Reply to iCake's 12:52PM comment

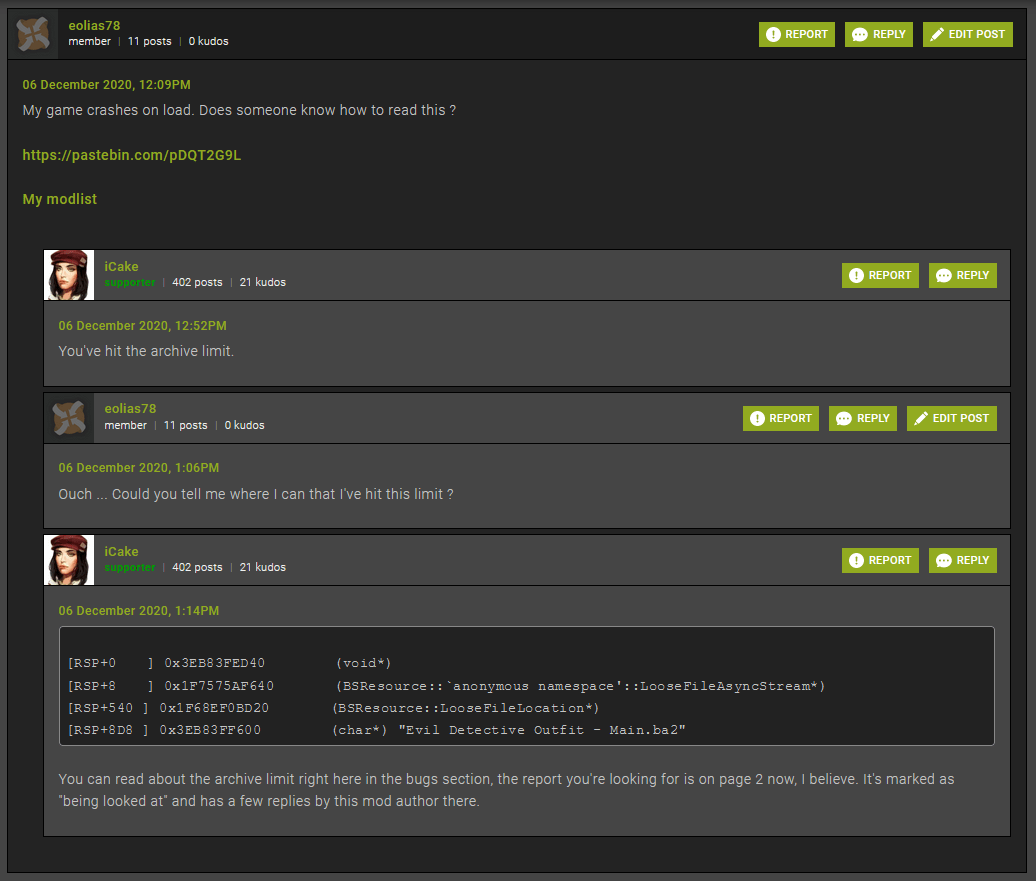coord(962,275)
